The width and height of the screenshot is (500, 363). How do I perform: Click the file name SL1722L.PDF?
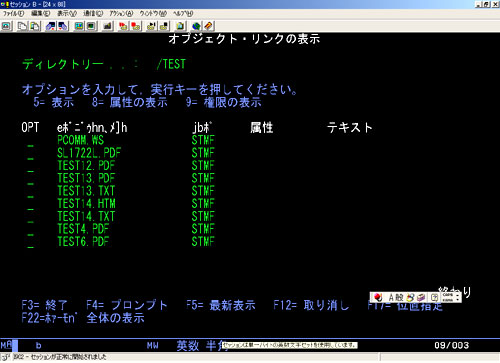point(89,153)
